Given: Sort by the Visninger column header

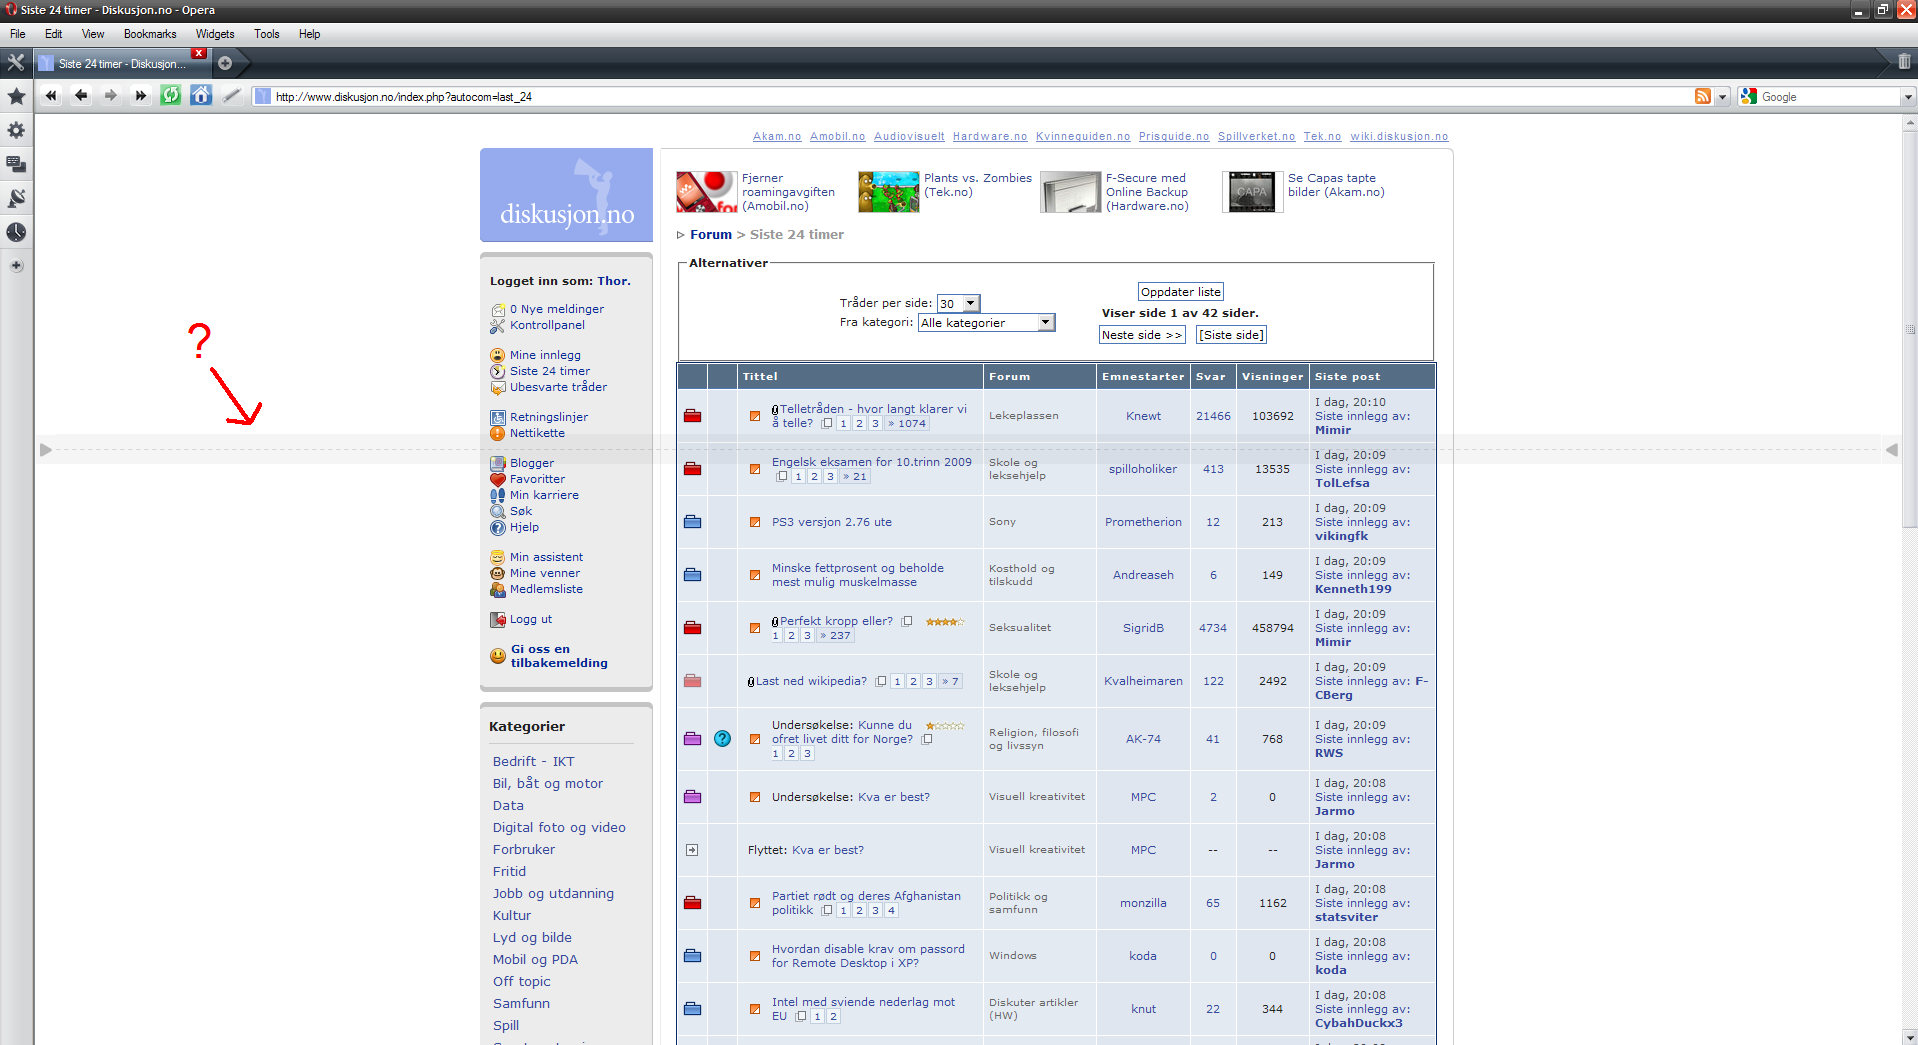Looking at the screenshot, I should pyautogui.click(x=1272, y=377).
